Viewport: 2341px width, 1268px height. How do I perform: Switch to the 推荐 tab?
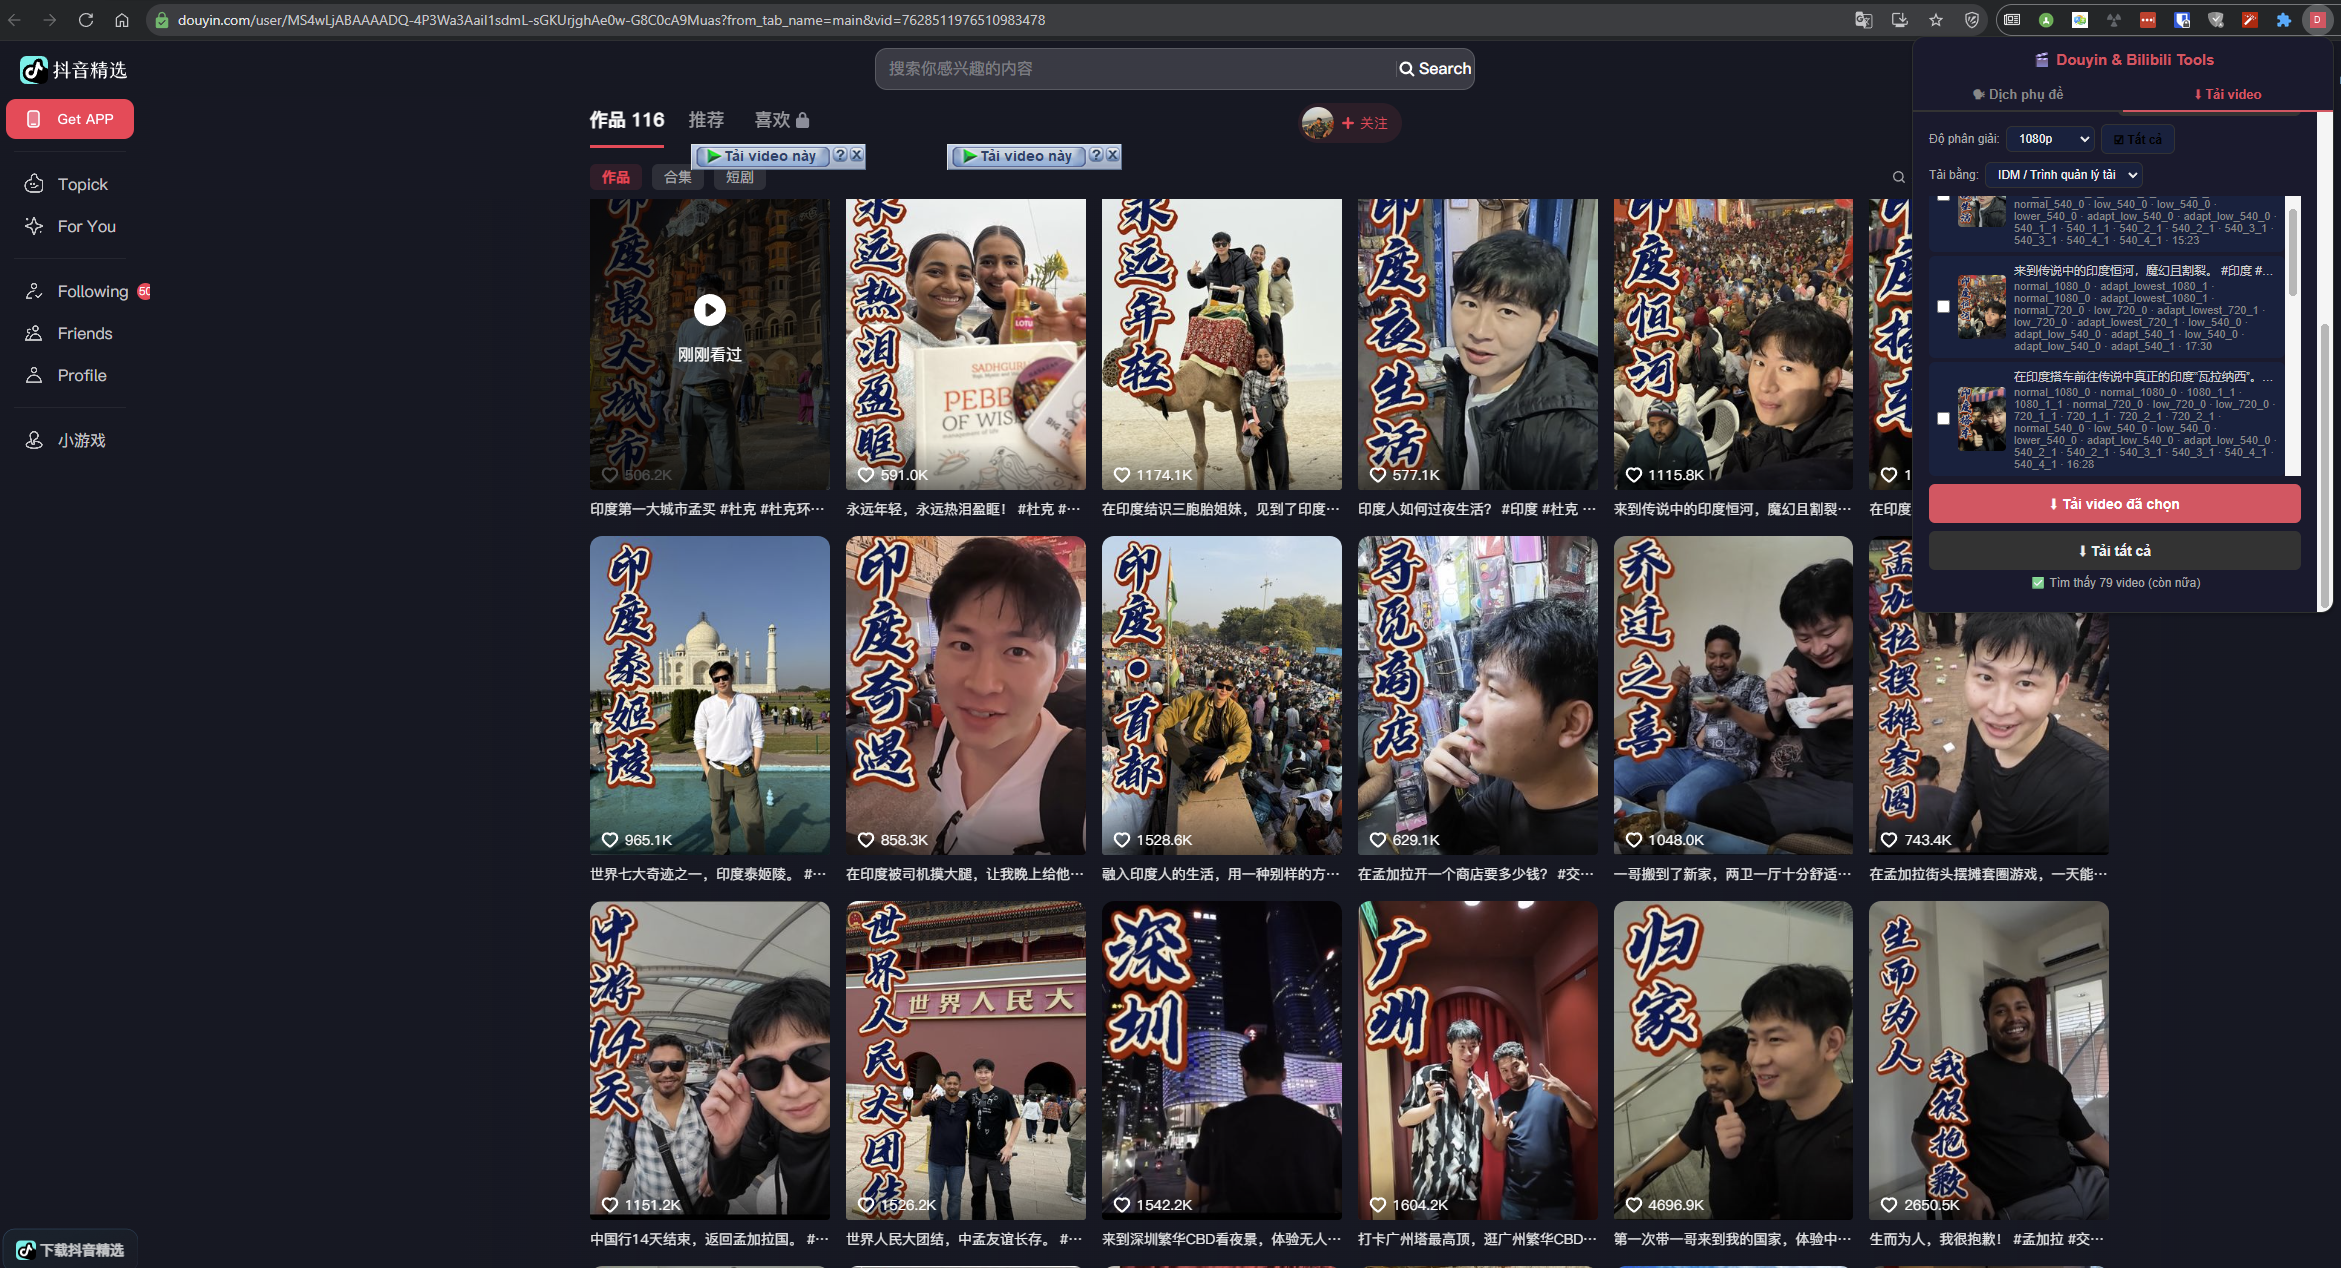706,120
